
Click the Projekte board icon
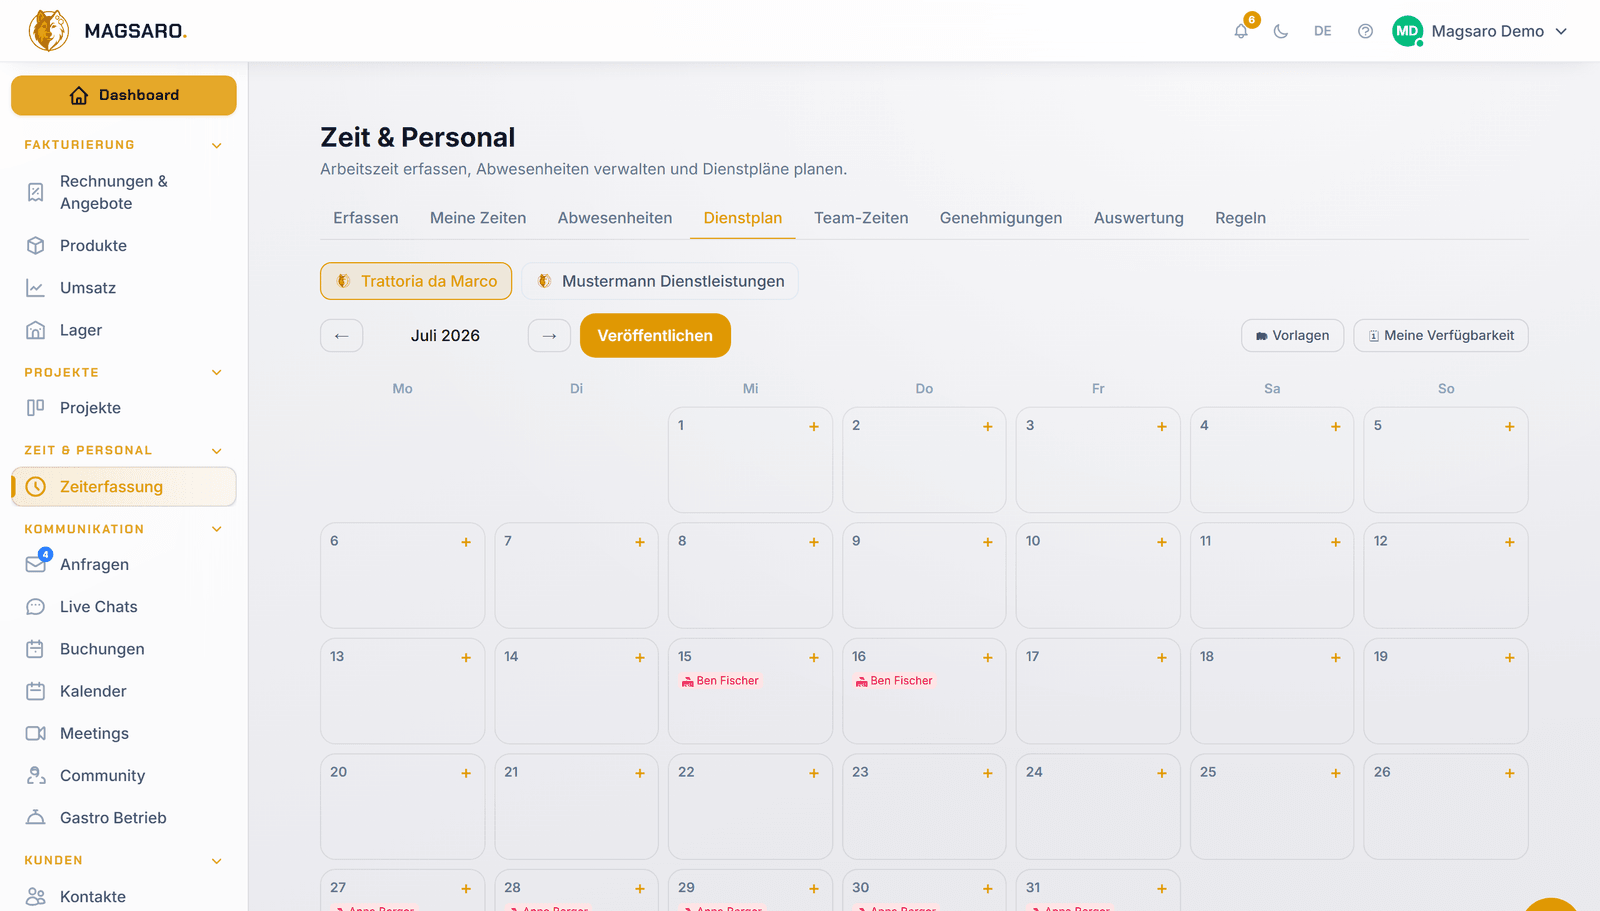[x=36, y=408]
